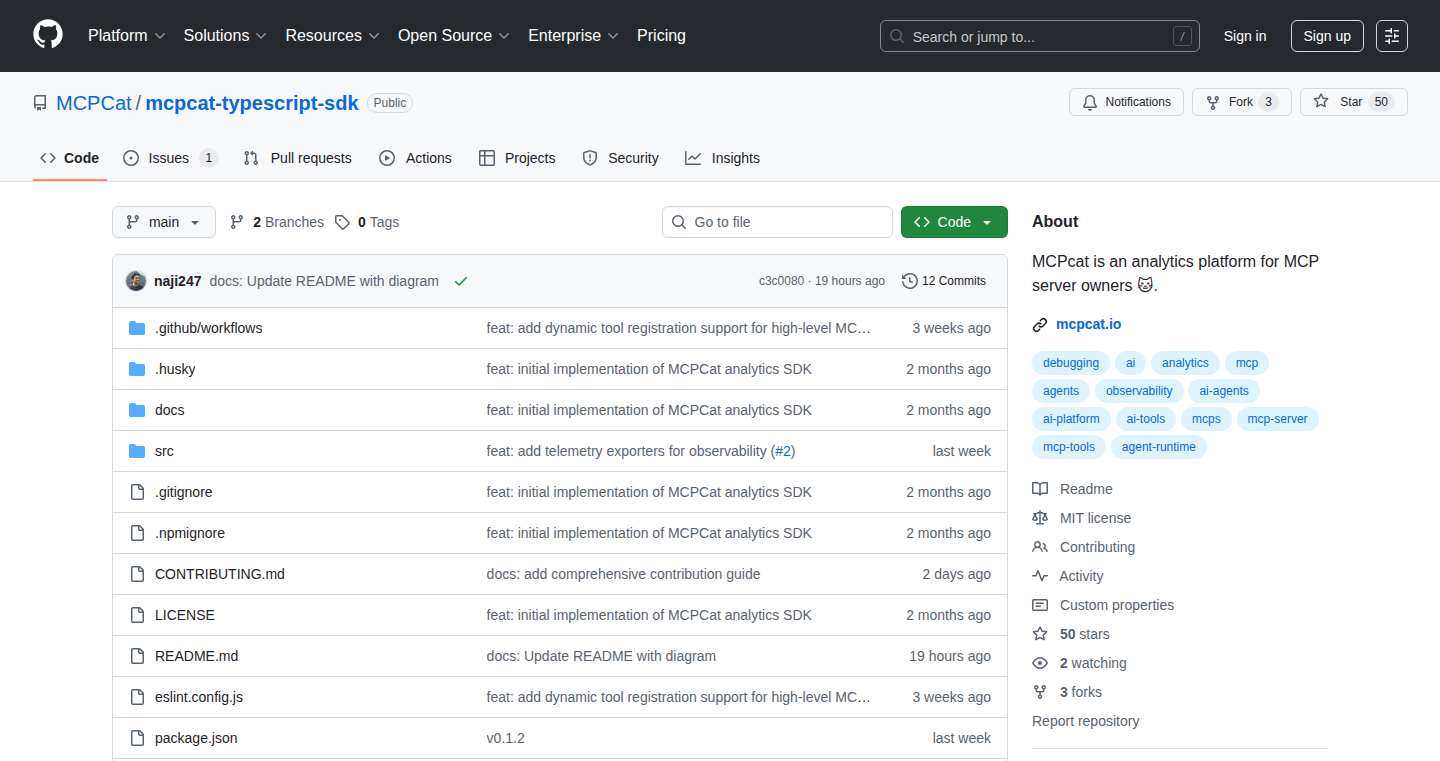Click the folder icon for .github/workflows
Screen dimensions: 1440x761
tap(137, 328)
